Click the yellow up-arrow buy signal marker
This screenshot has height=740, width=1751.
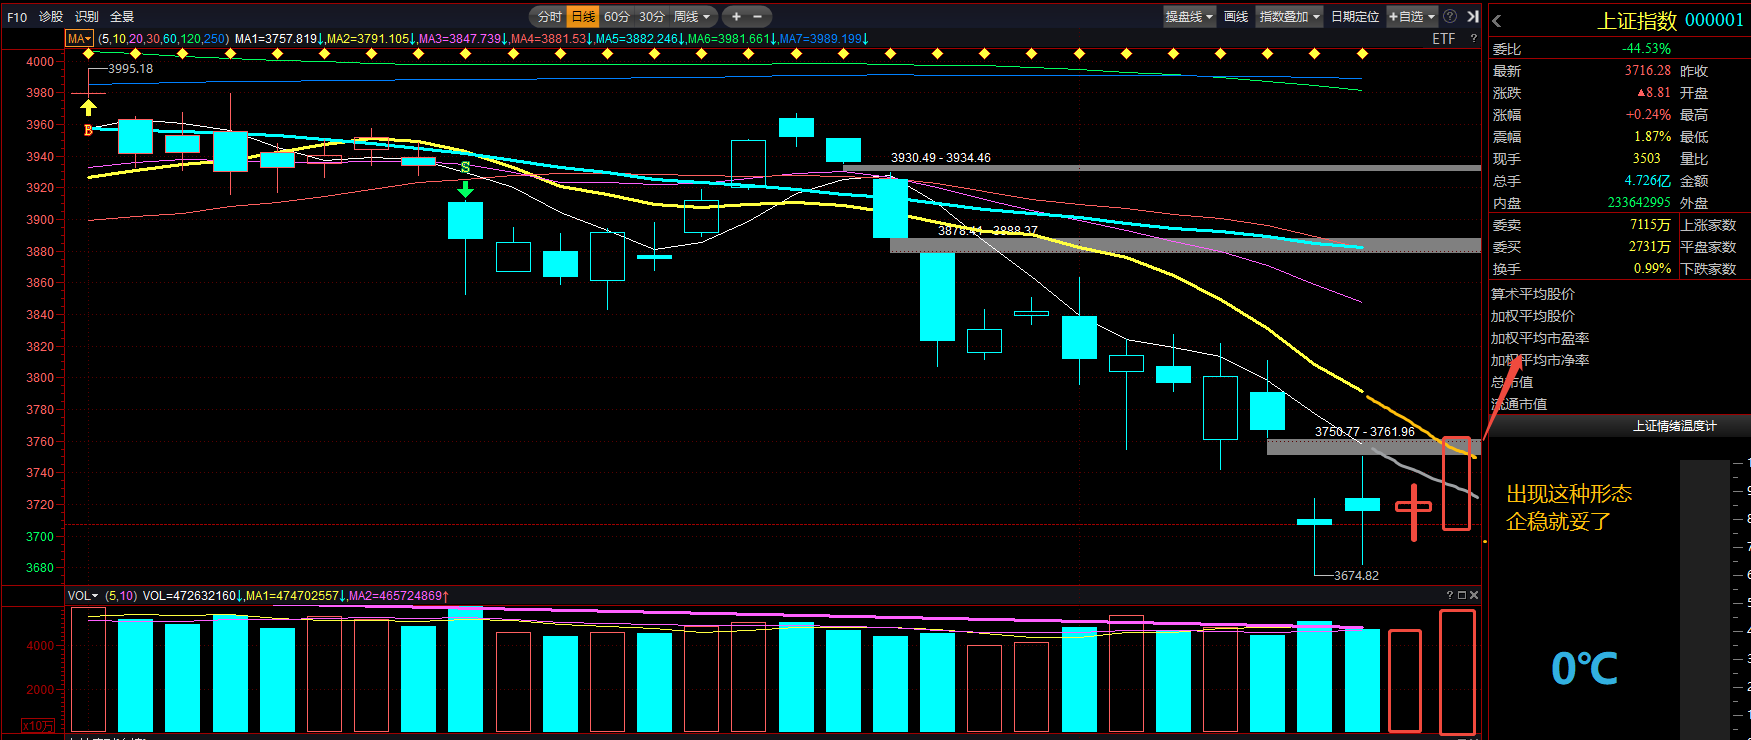89,106
